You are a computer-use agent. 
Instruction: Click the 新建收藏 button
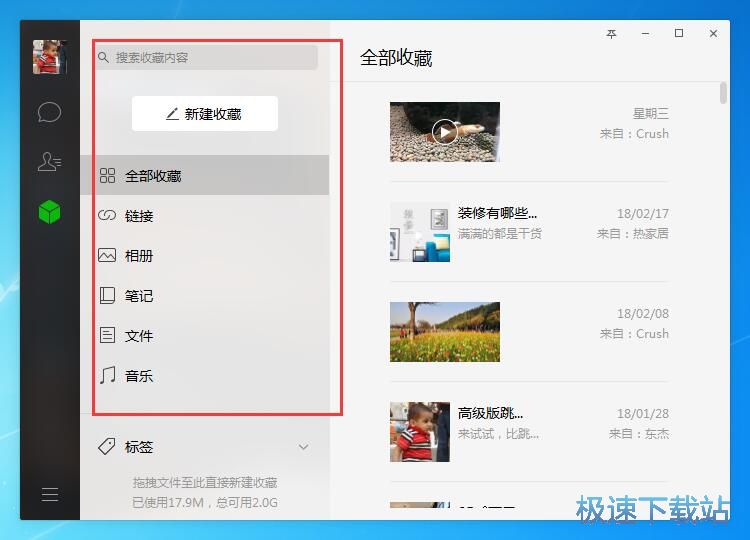(205, 114)
